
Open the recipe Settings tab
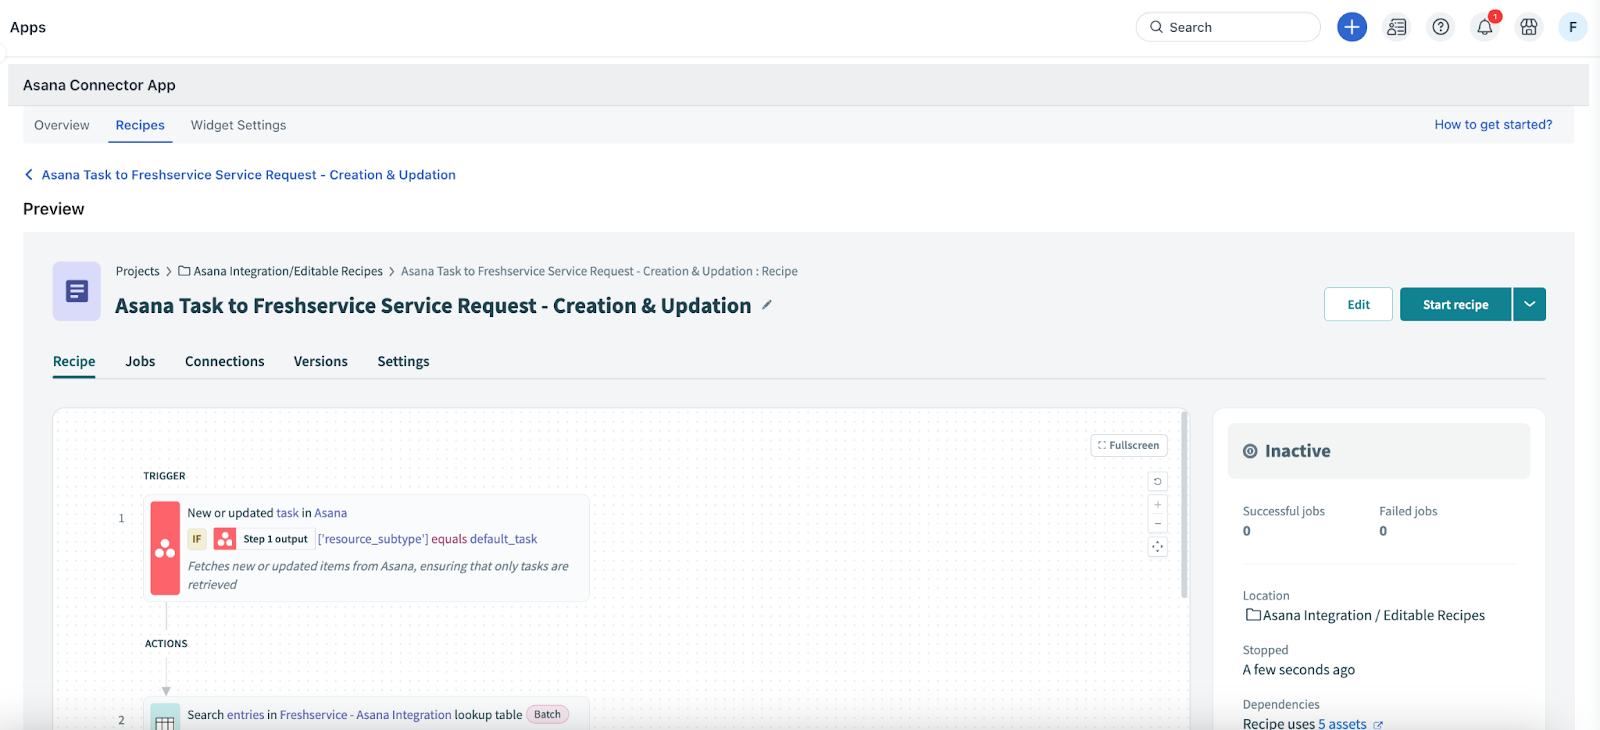coord(403,361)
